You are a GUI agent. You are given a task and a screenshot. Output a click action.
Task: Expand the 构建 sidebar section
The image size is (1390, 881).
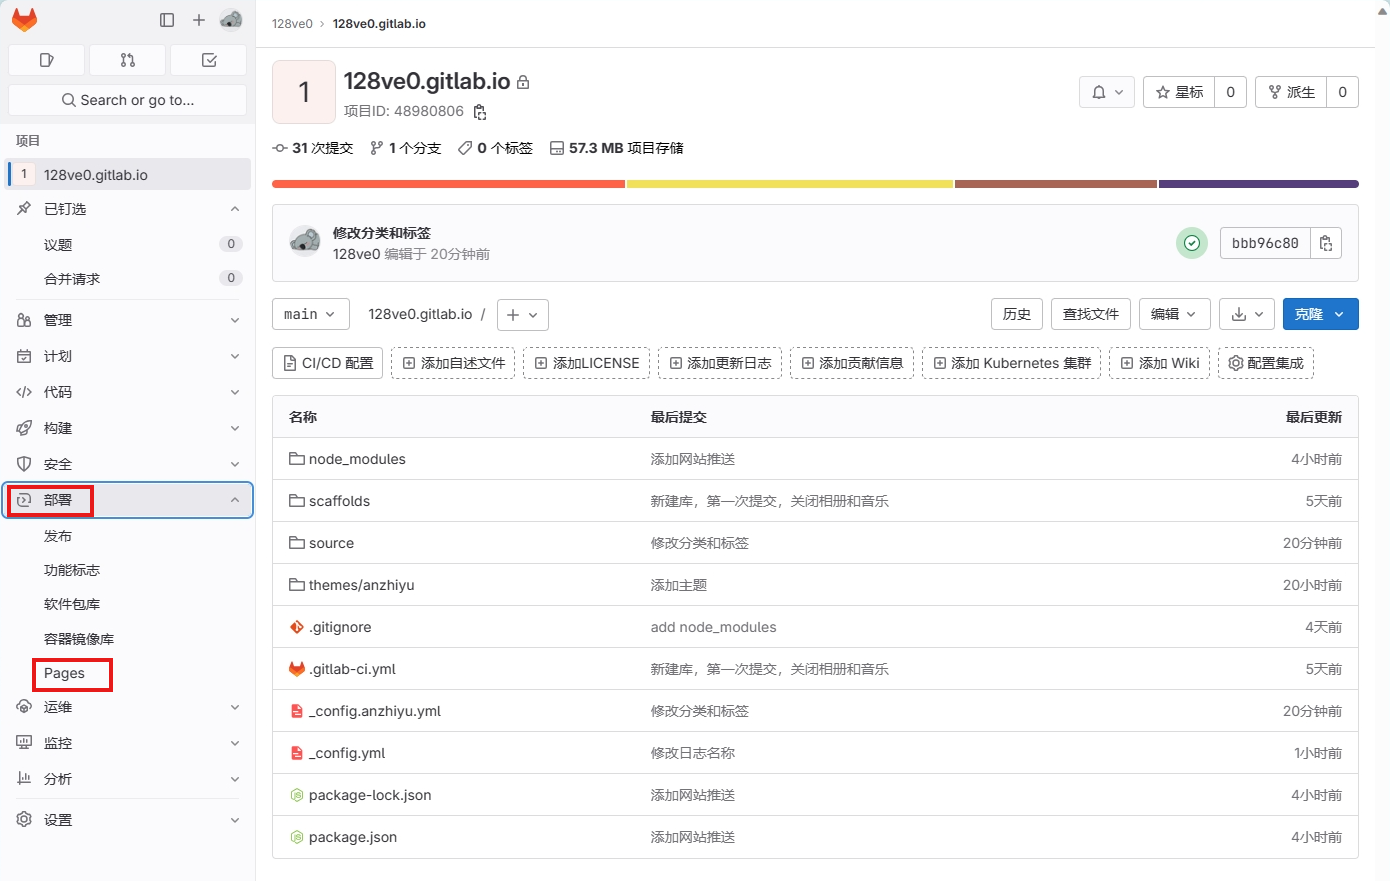click(x=128, y=428)
